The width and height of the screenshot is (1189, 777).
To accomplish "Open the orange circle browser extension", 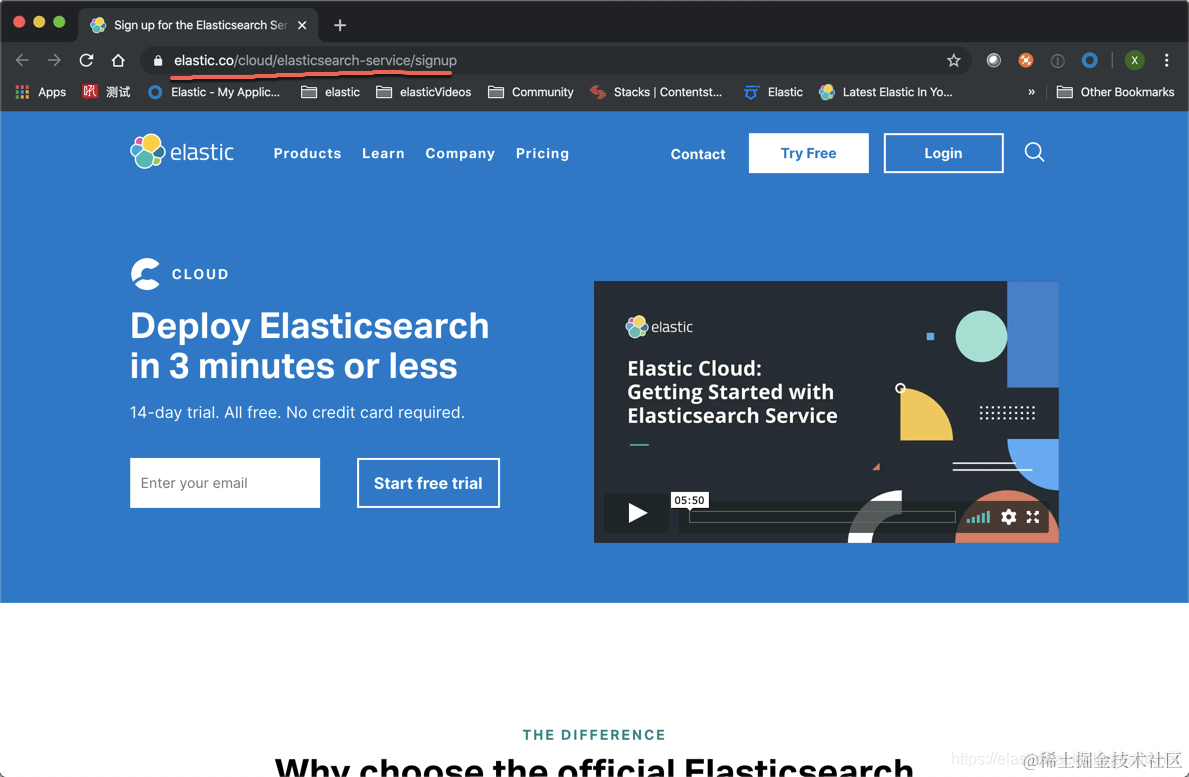I will click(1025, 60).
